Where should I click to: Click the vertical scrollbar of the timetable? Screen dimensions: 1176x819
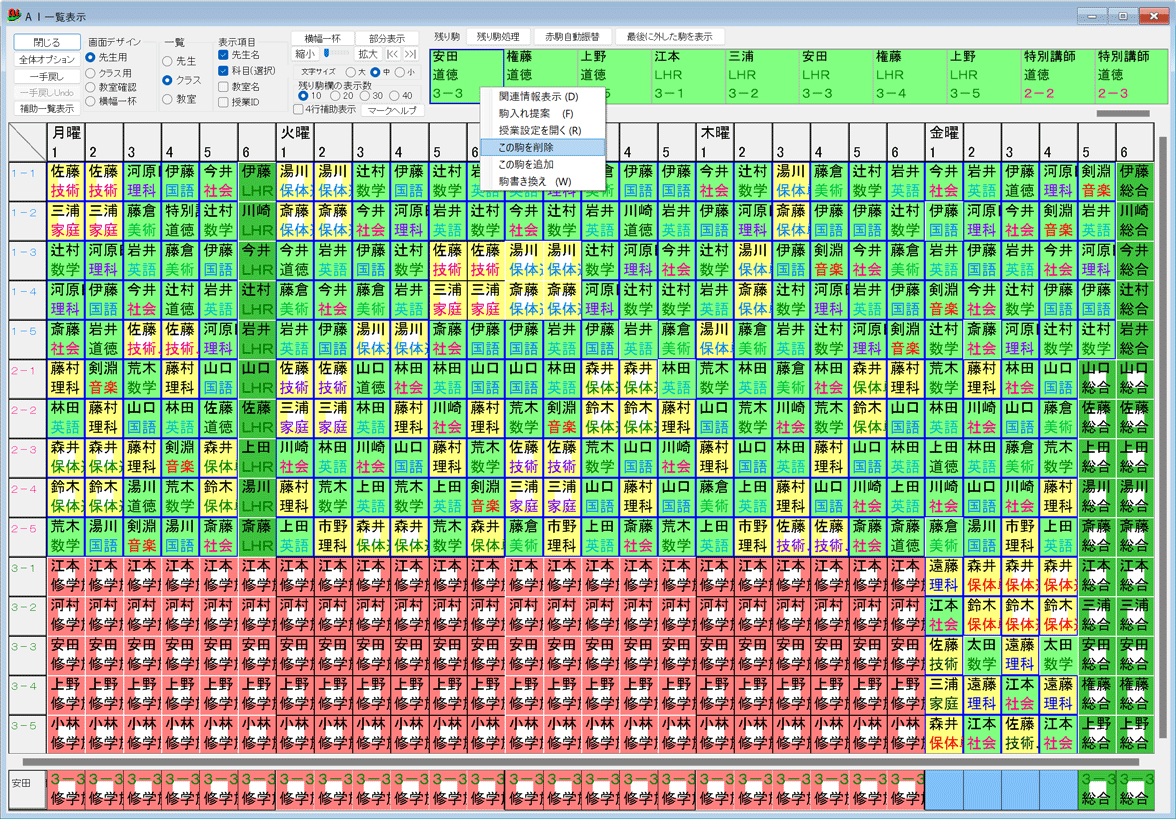point(1163,440)
